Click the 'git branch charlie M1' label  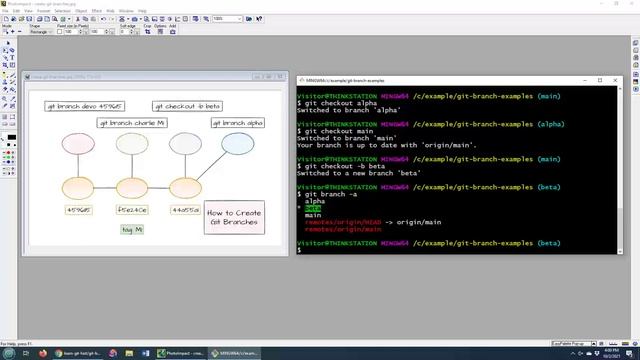(x=132, y=123)
